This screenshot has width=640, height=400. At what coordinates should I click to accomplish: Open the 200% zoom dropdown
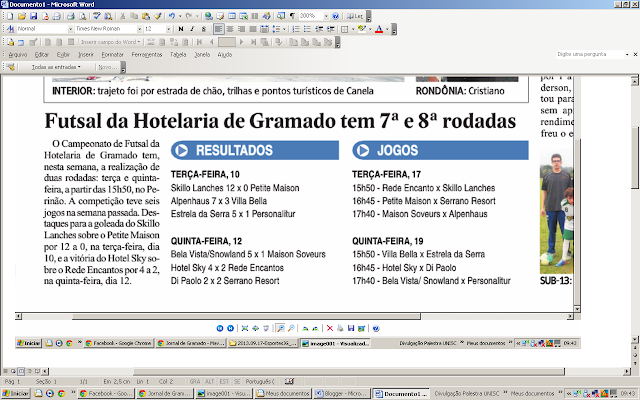click(x=326, y=16)
